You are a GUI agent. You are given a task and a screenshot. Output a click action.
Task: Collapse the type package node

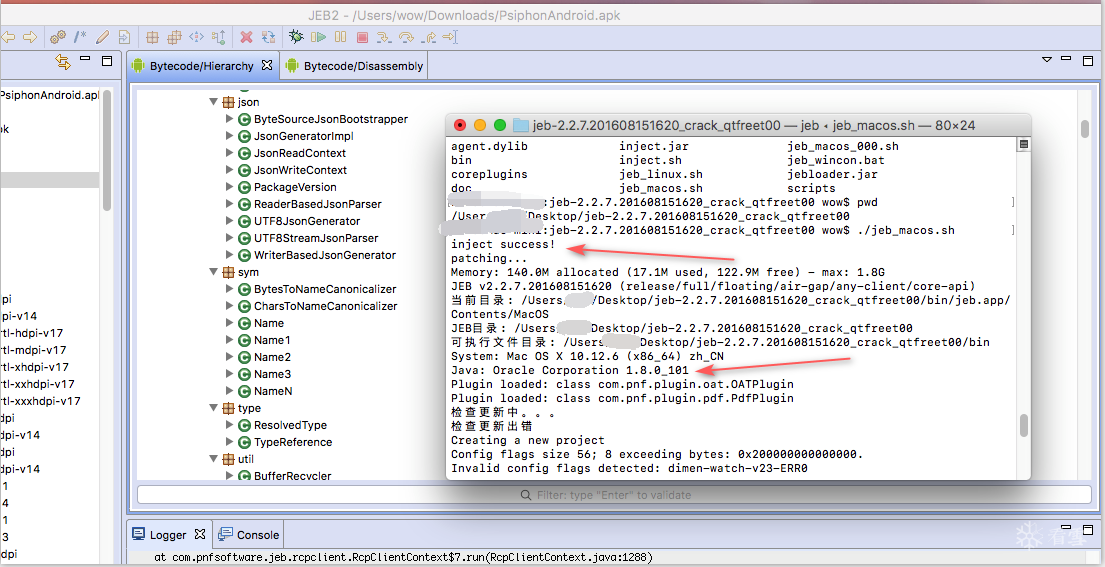pos(214,408)
